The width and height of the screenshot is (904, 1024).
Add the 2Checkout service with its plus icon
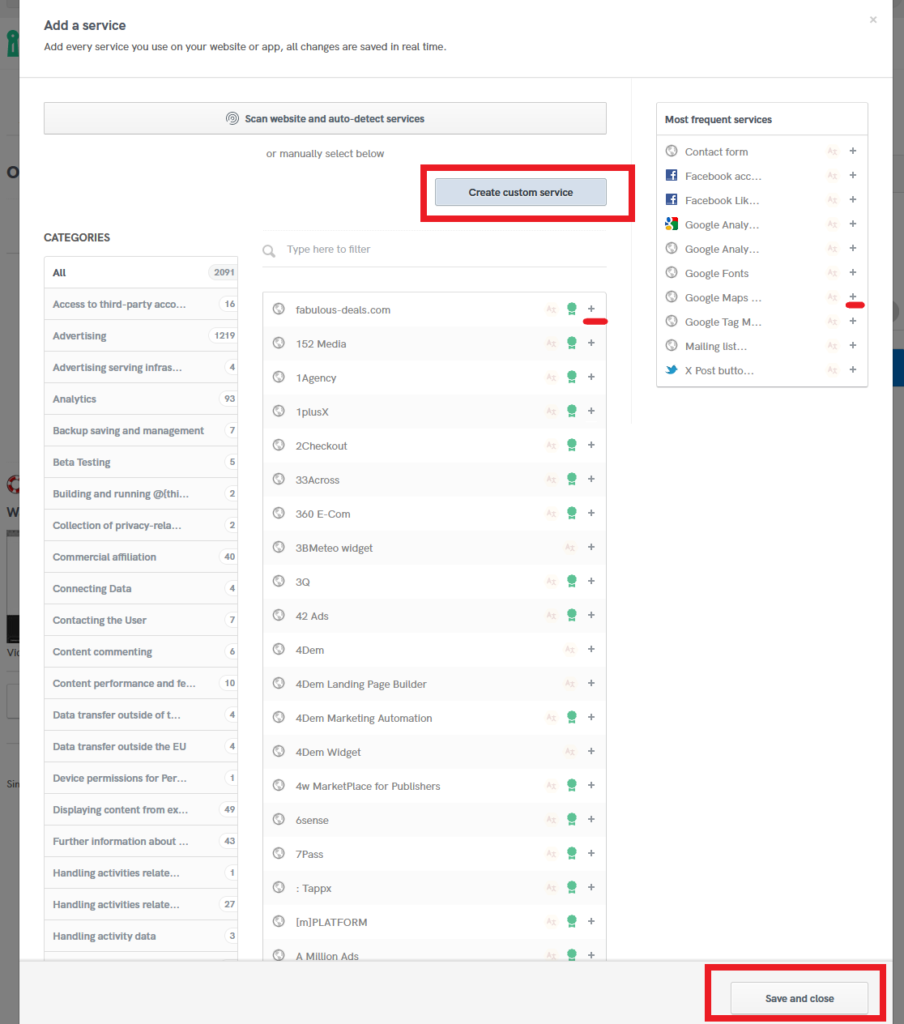coord(591,445)
